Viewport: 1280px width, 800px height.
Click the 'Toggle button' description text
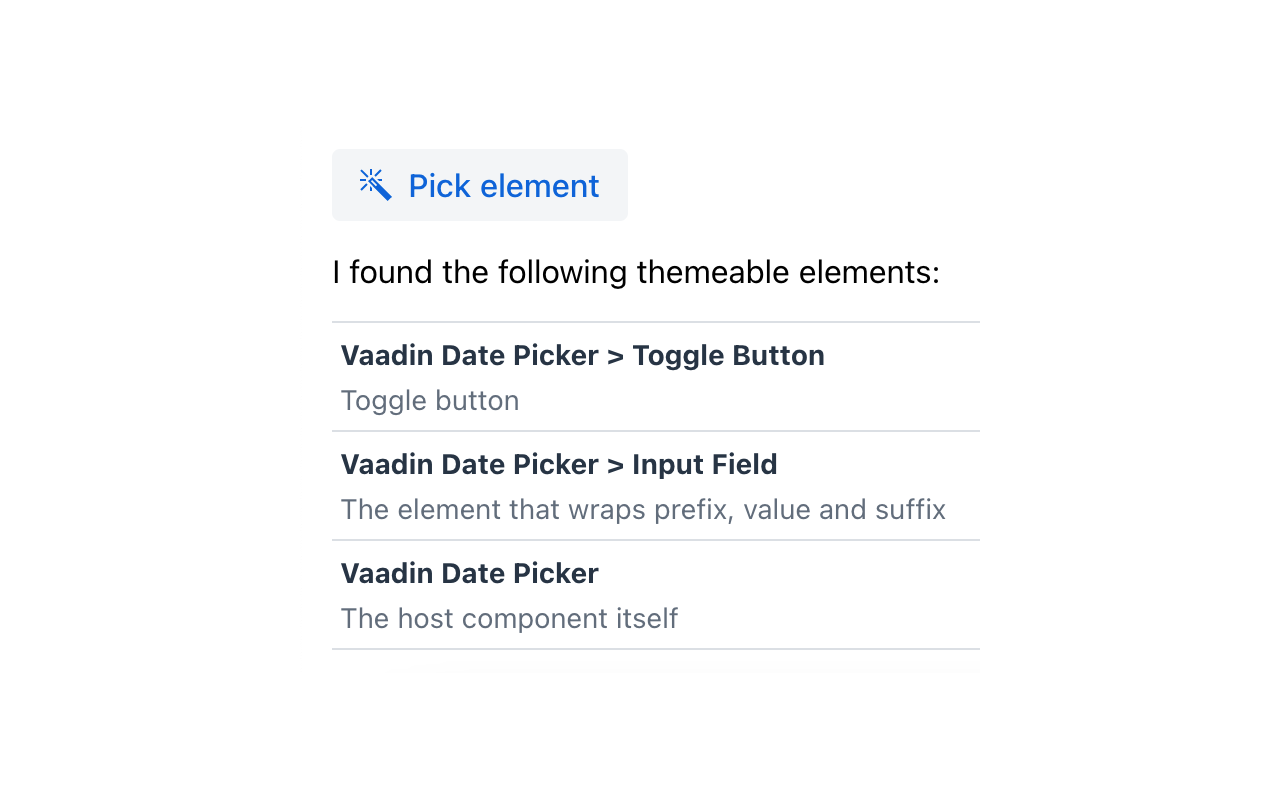tap(430, 401)
